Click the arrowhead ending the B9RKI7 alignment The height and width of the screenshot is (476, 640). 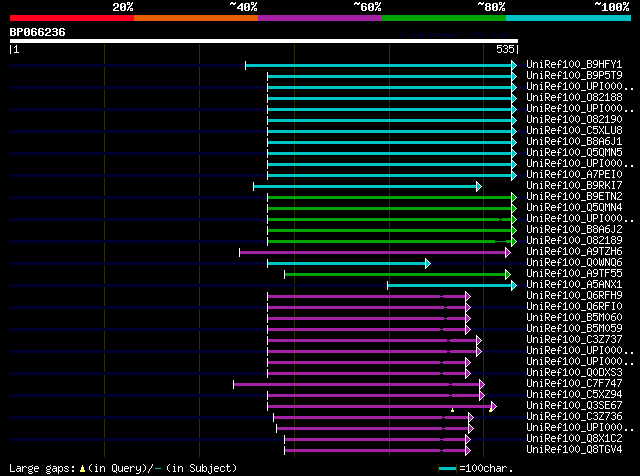479,187
